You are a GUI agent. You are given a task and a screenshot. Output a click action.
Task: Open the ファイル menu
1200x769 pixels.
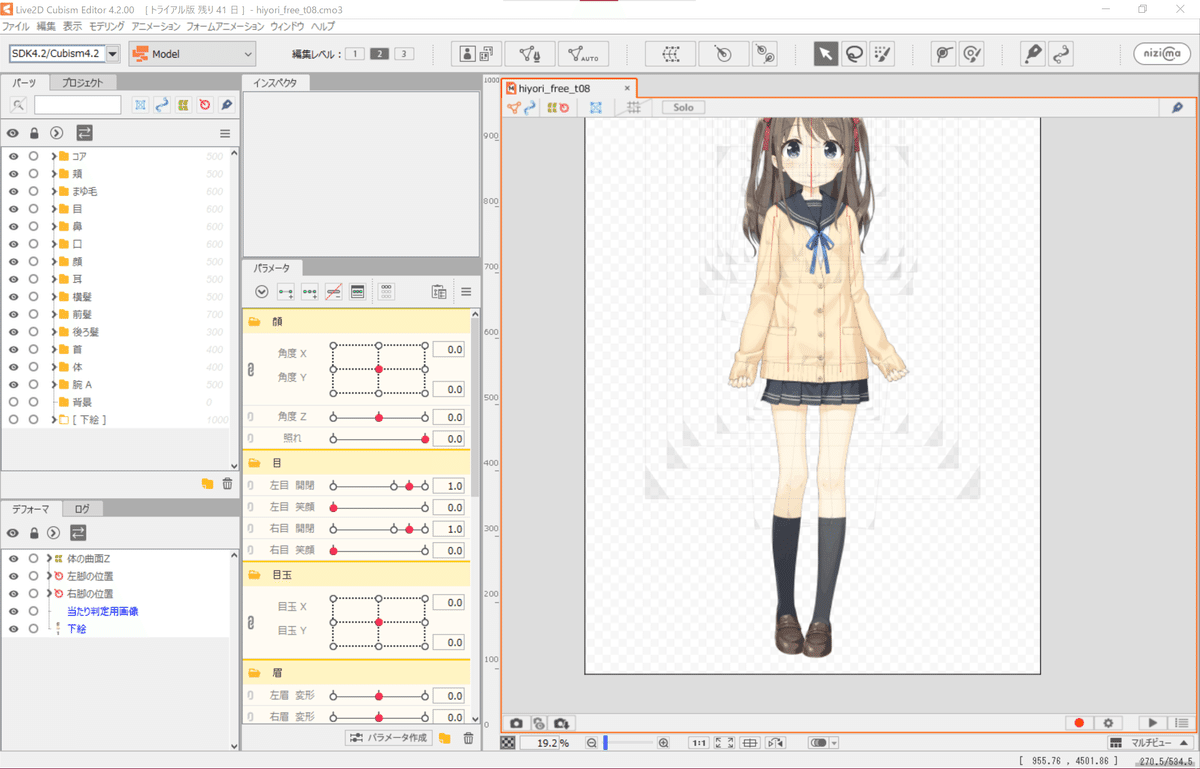point(15,26)
